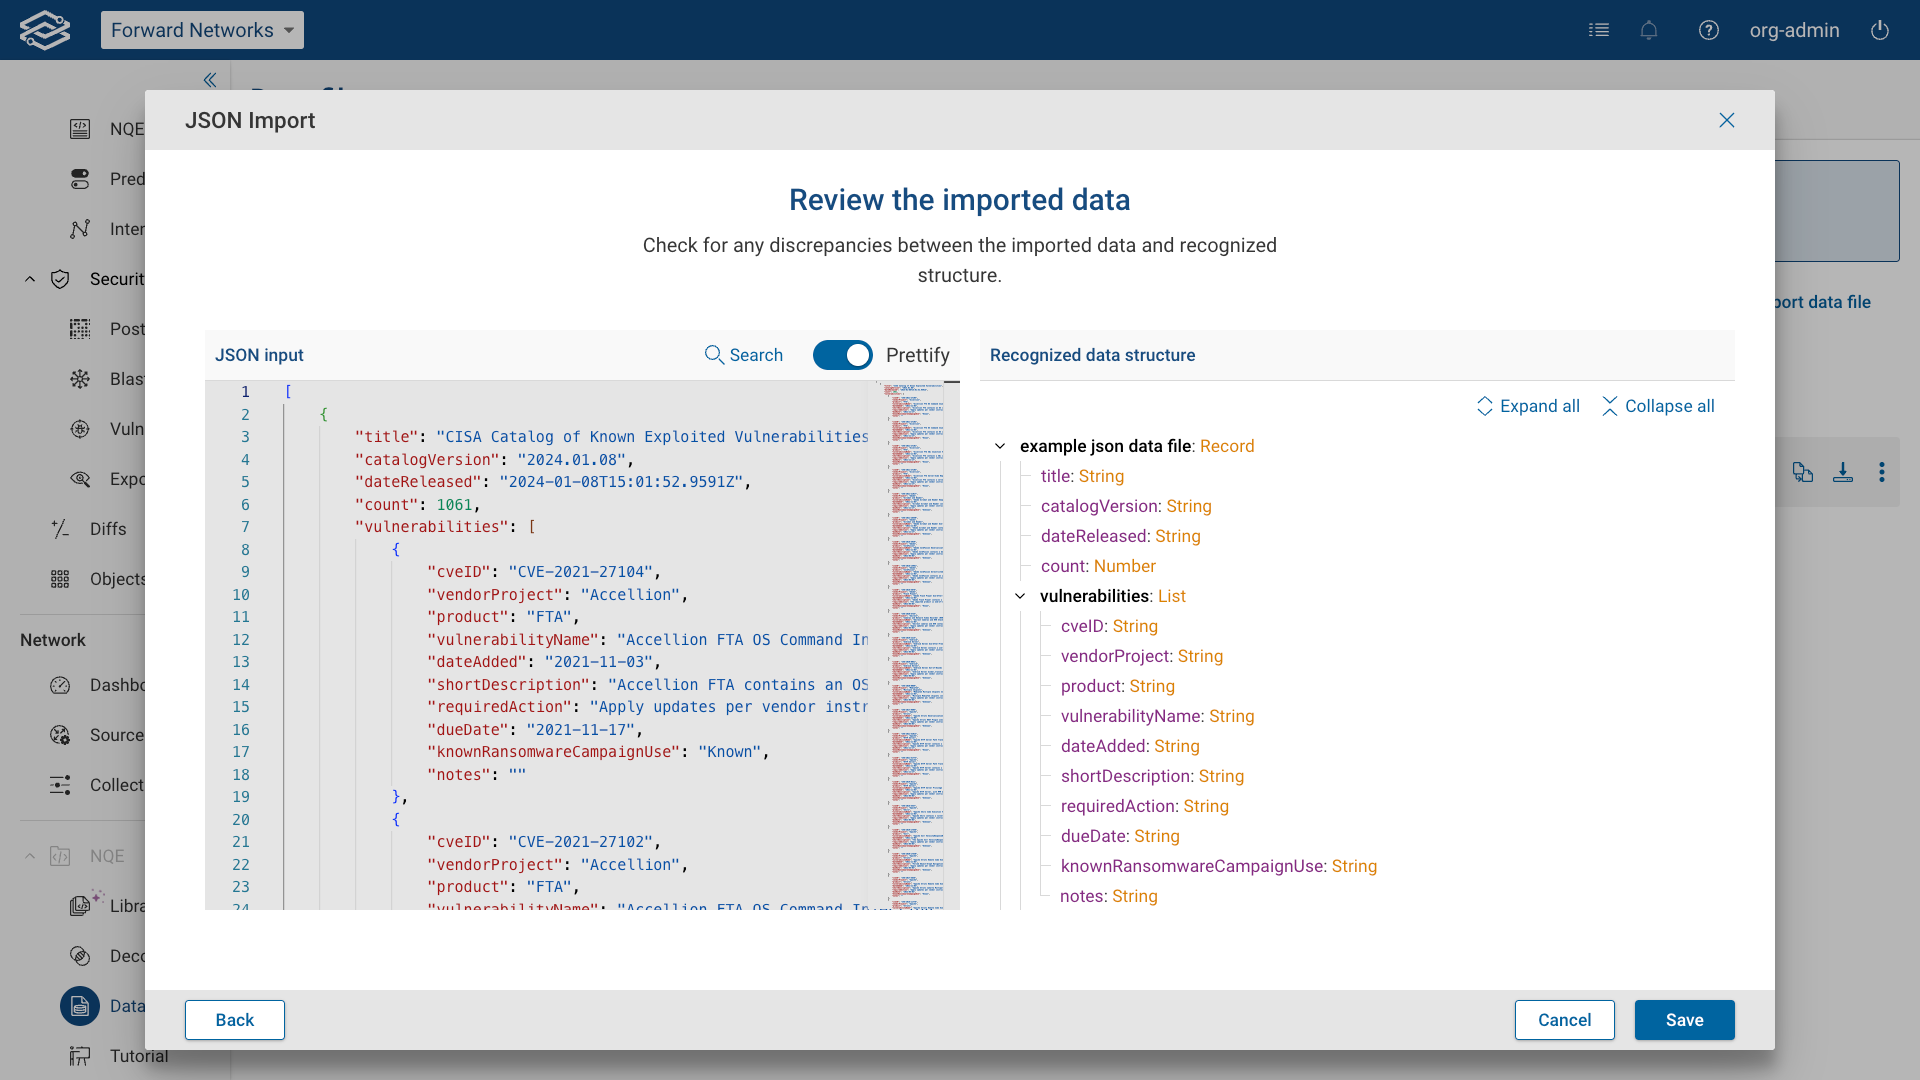Open the Forward Networks dropdown
The height and width of the screenshot is (1080, 1920).
click(202, 30)
